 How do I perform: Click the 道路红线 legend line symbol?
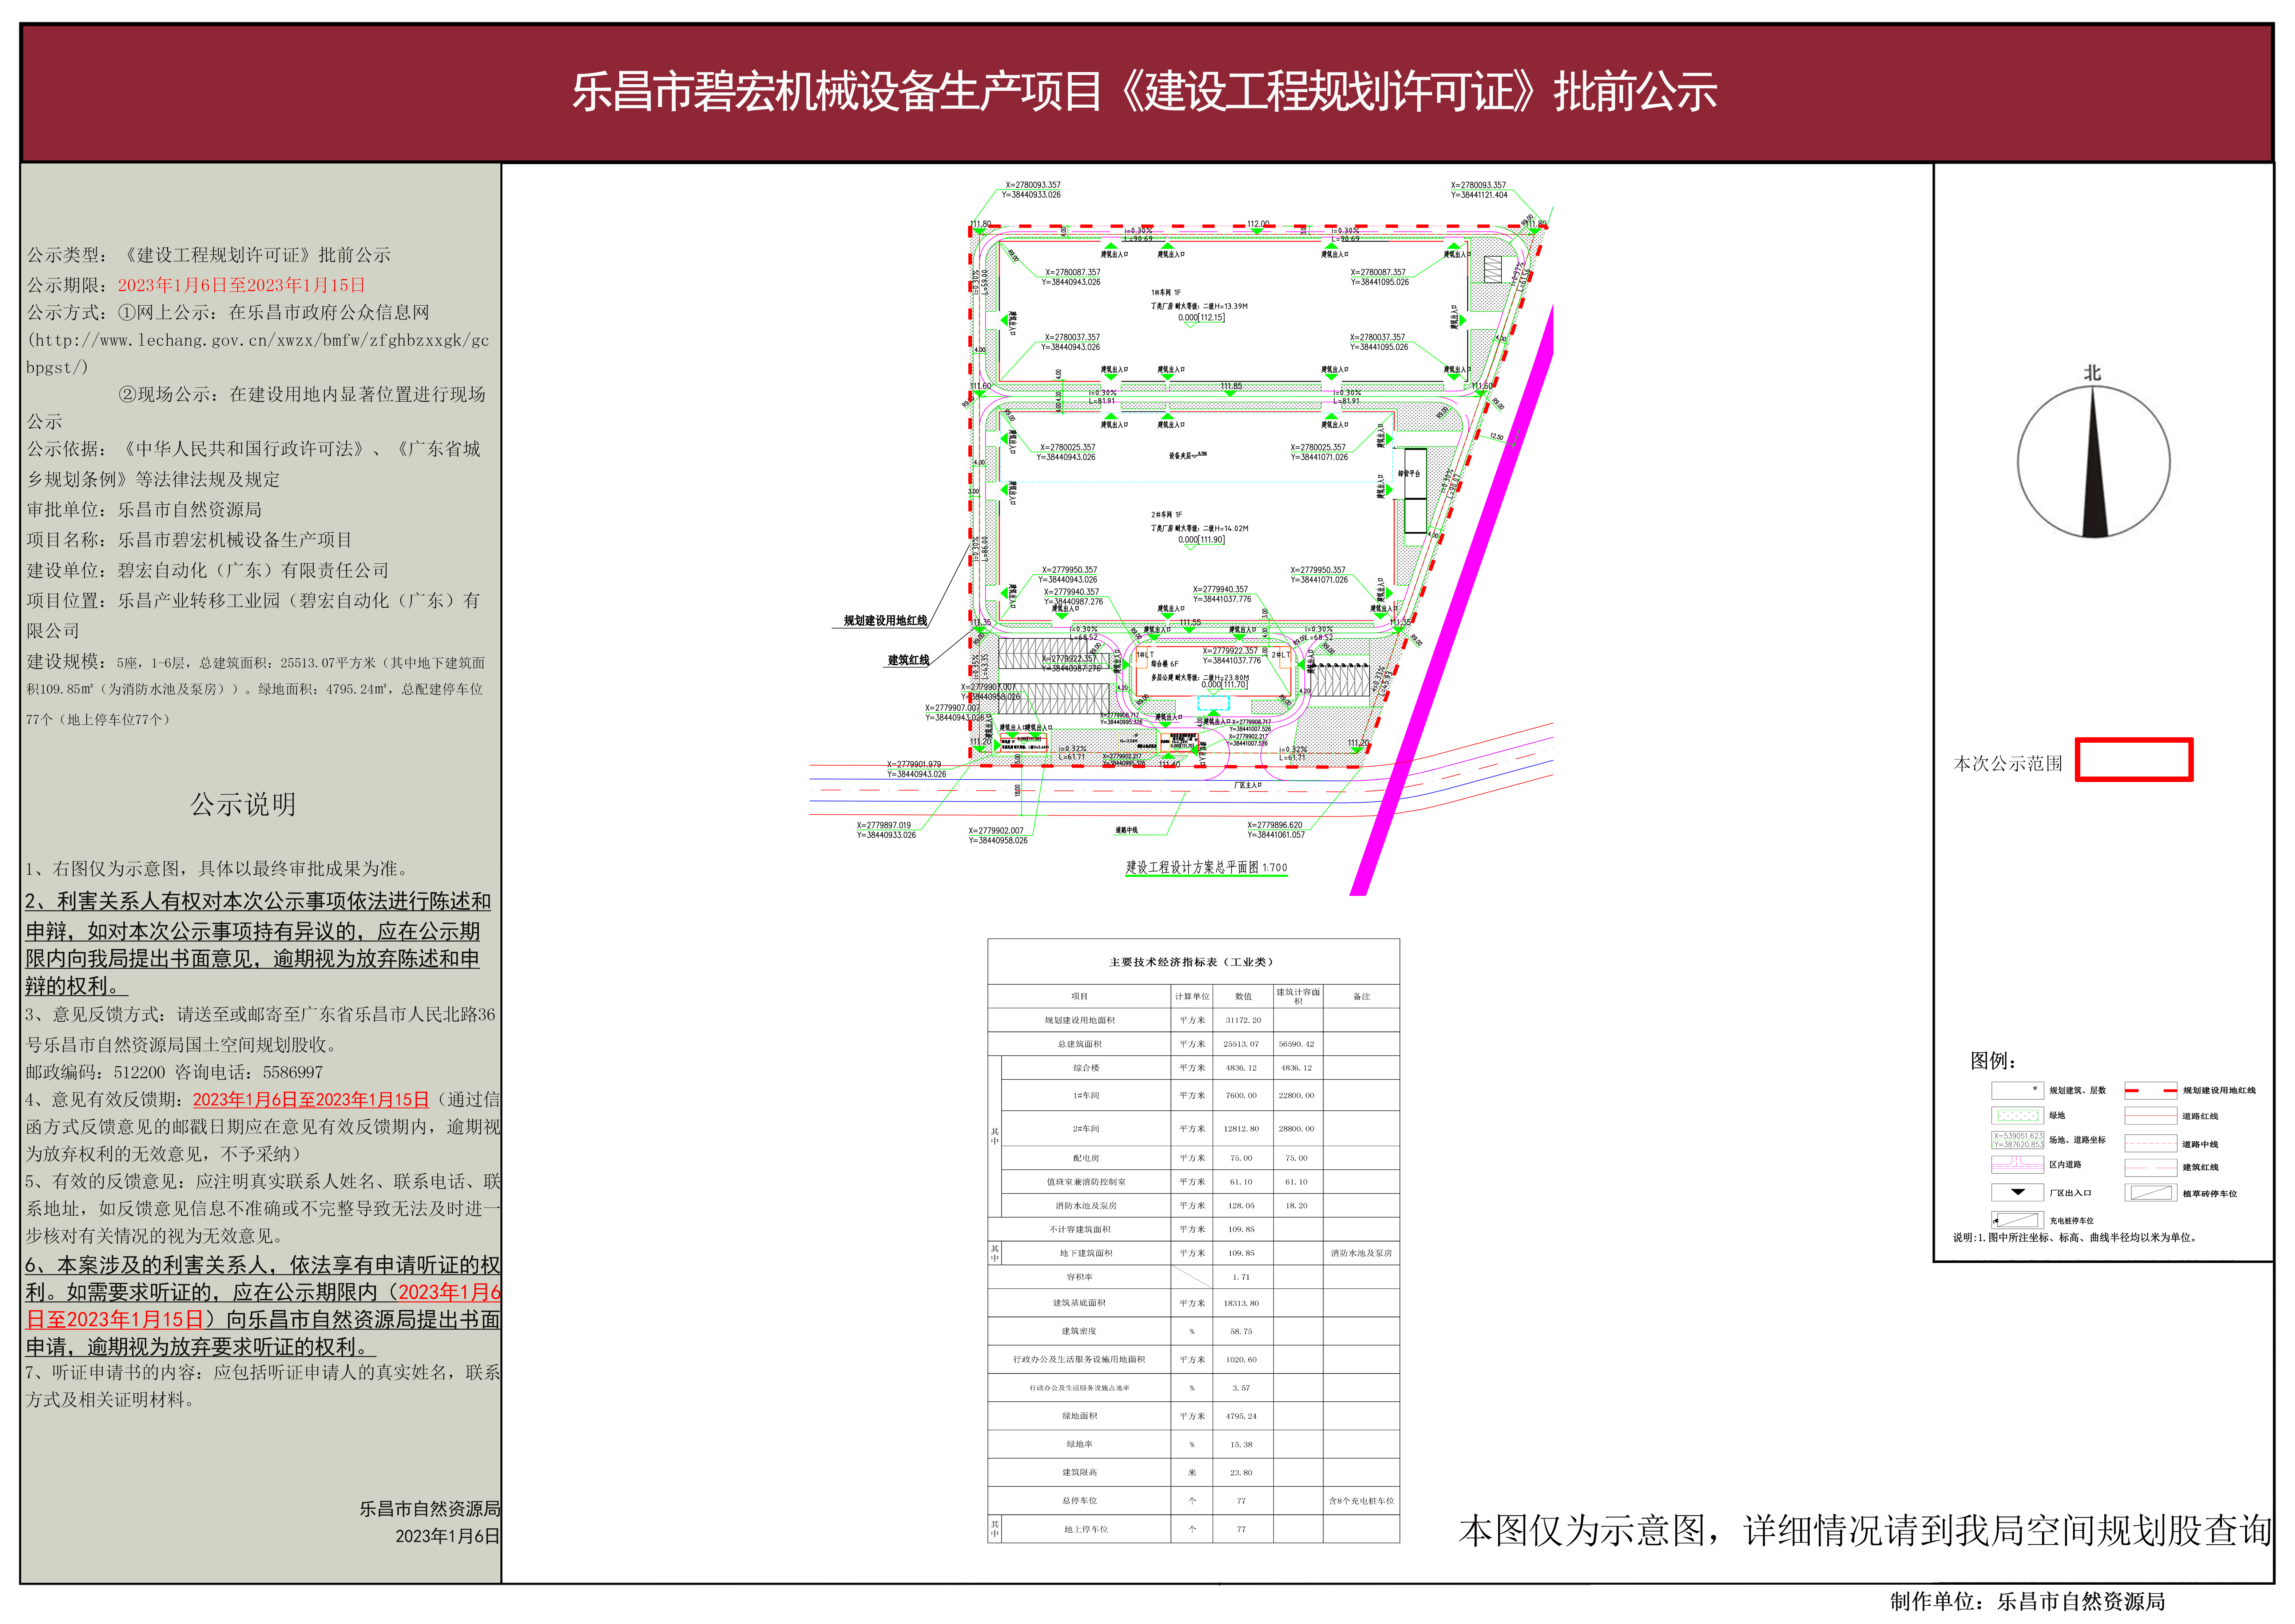pos(2150,1116)
